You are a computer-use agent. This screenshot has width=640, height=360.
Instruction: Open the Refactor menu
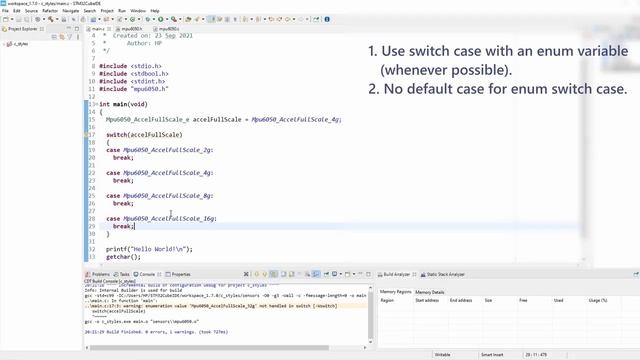[50, 11]
